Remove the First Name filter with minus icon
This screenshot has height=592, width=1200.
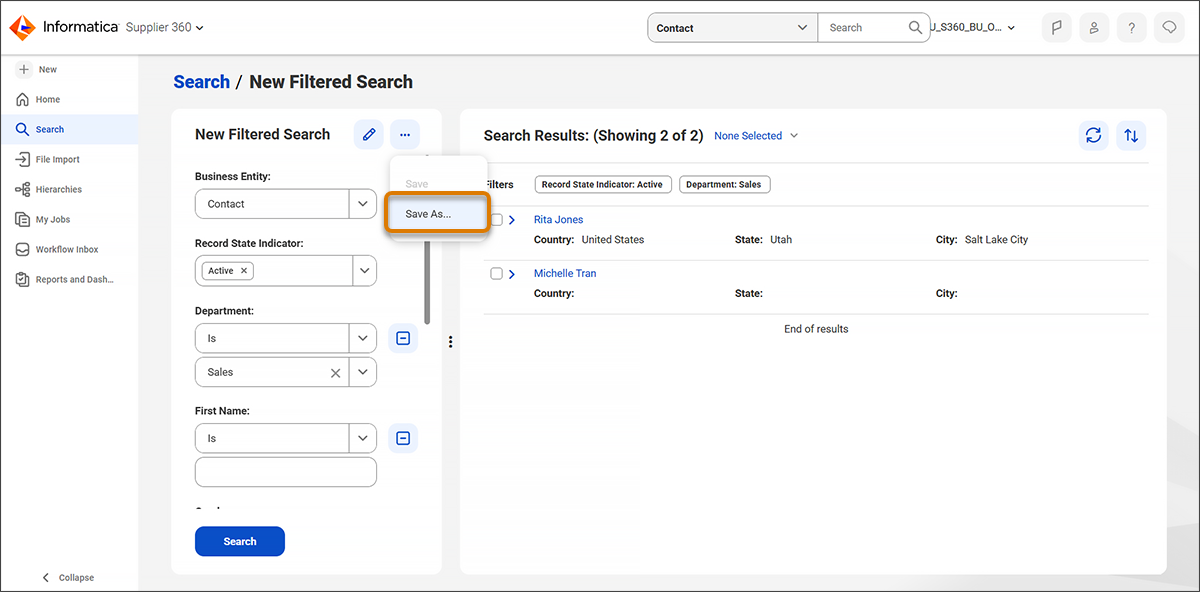[403, 438]
